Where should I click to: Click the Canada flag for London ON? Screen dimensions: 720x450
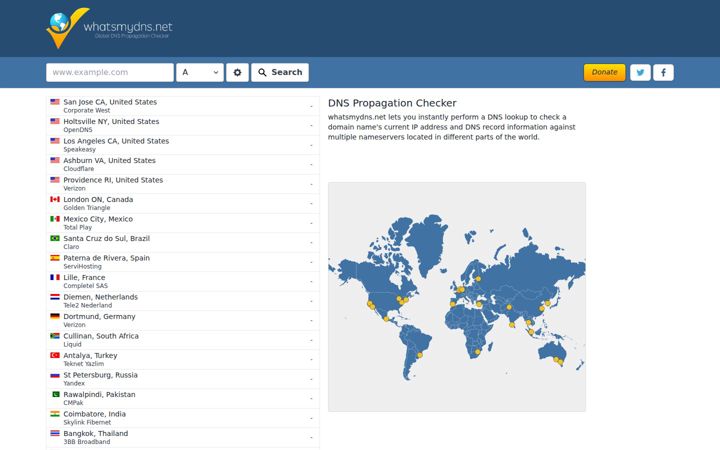click(x=55, y=199)
